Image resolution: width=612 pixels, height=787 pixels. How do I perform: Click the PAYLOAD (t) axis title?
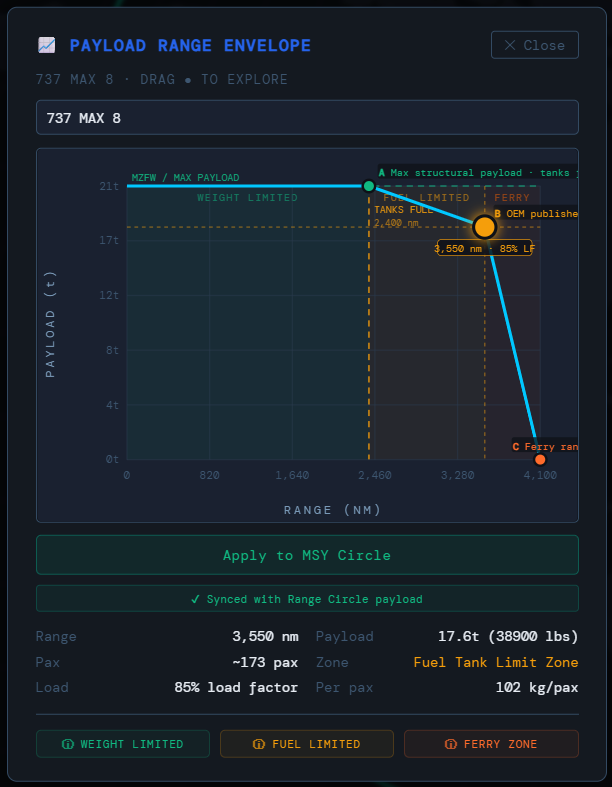(x=50, y=324)
